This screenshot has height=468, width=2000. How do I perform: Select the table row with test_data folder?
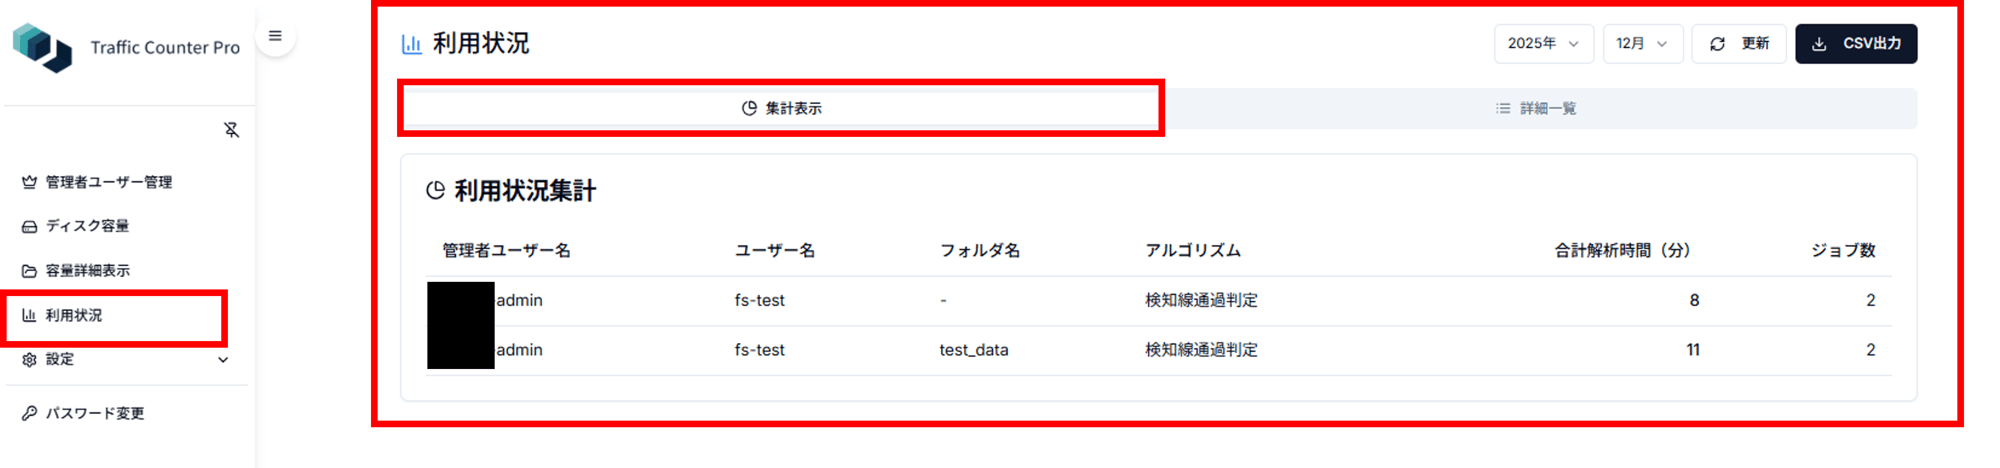tap(1159, 350)
